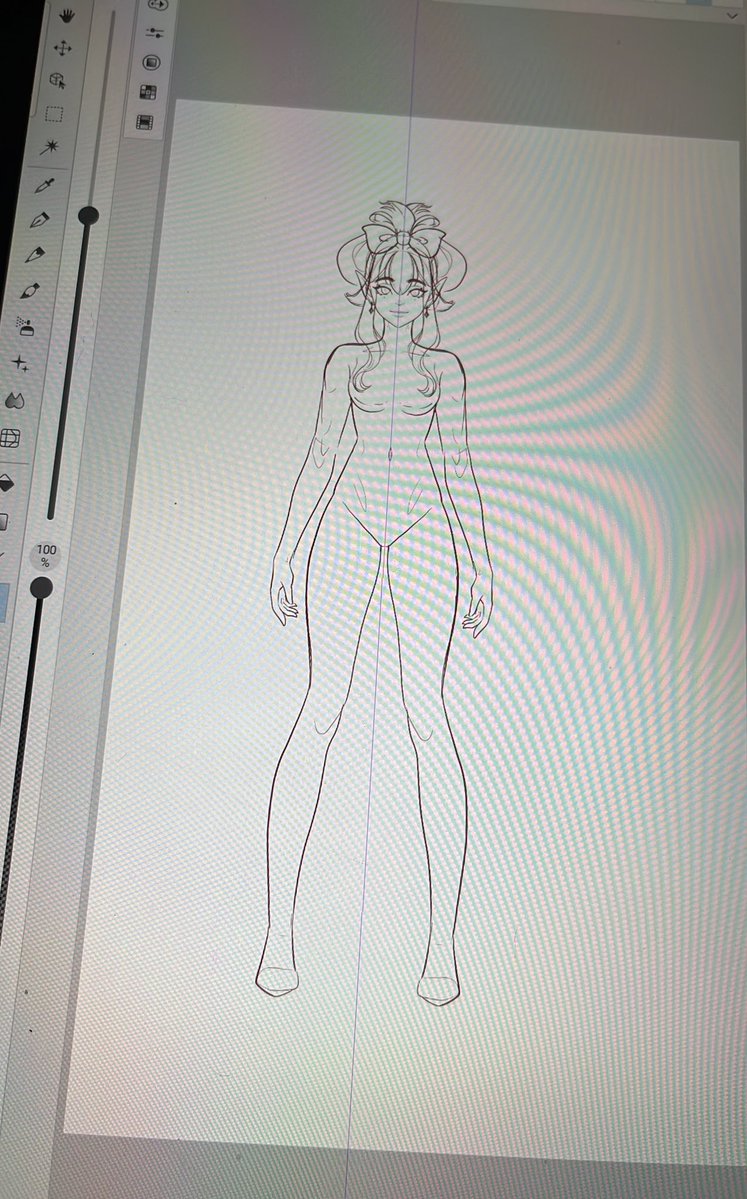
Task: Select the Brush tool
Action: point(30,291)
